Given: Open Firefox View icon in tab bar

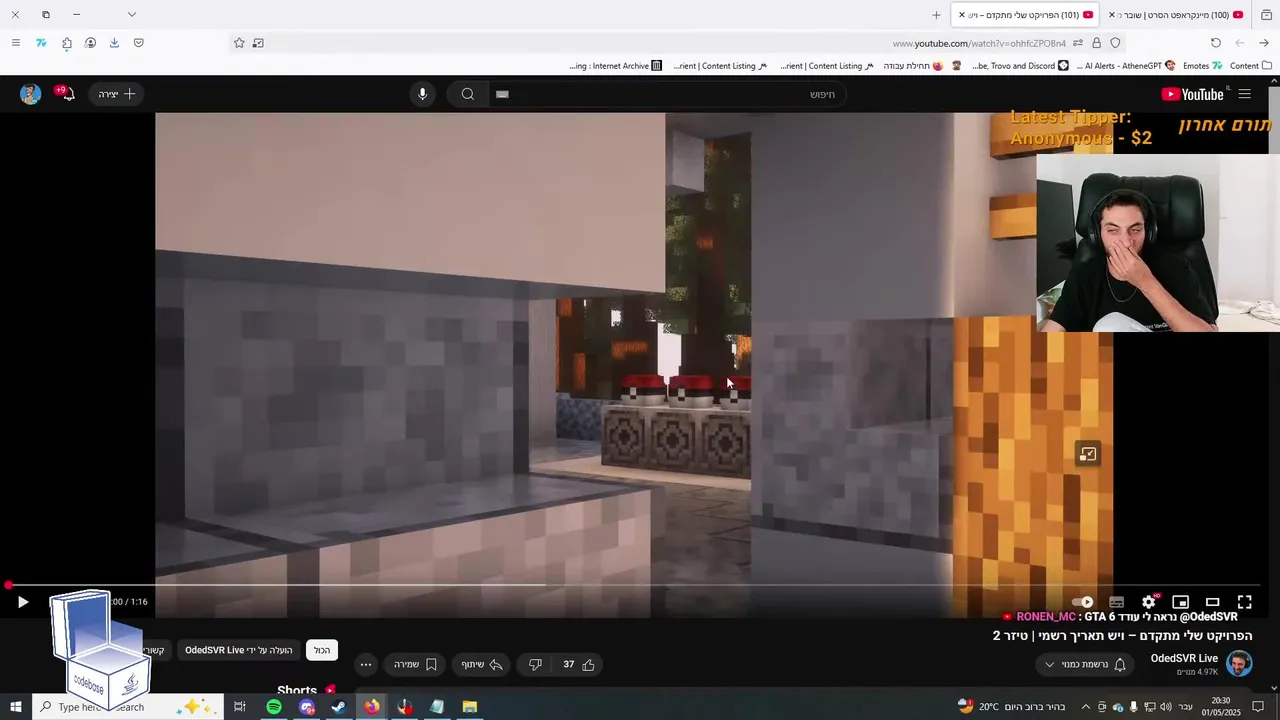Looking at the screenshot, I should [x=1266, y=15].
